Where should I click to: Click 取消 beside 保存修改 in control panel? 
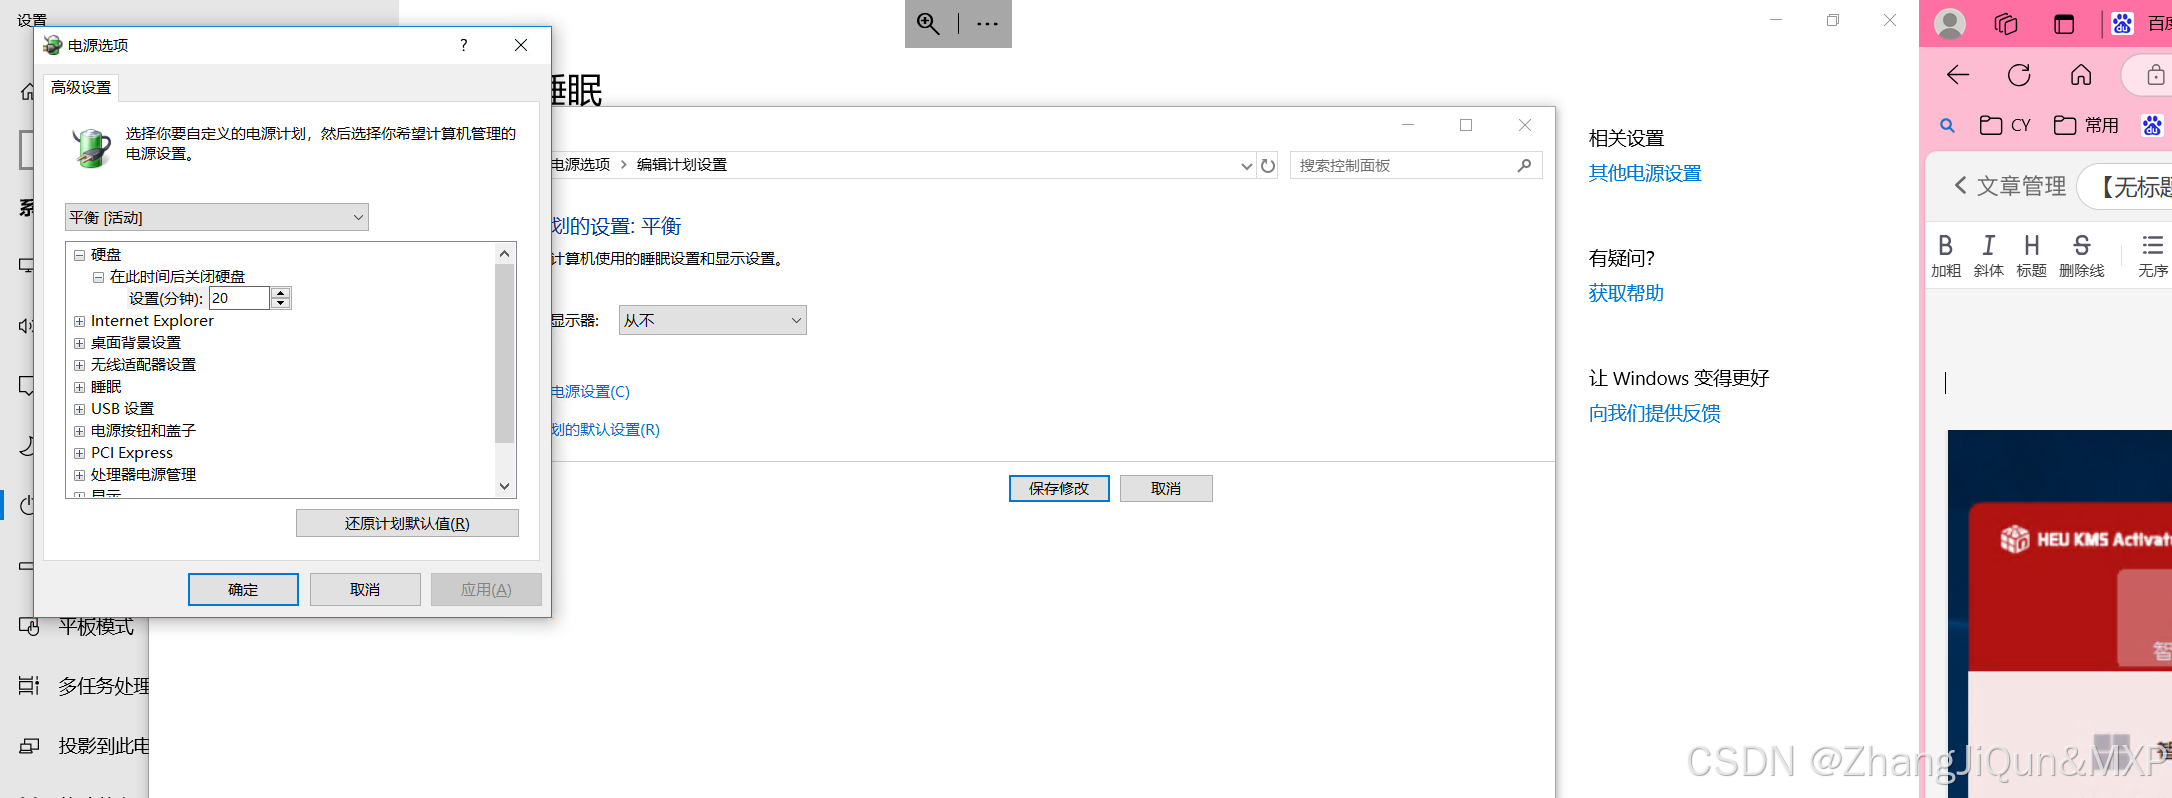click(1166, 488)
